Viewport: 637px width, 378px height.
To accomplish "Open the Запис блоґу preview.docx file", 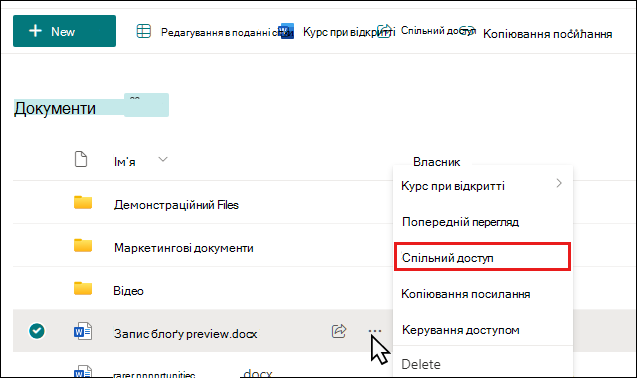I will (185, 334).
